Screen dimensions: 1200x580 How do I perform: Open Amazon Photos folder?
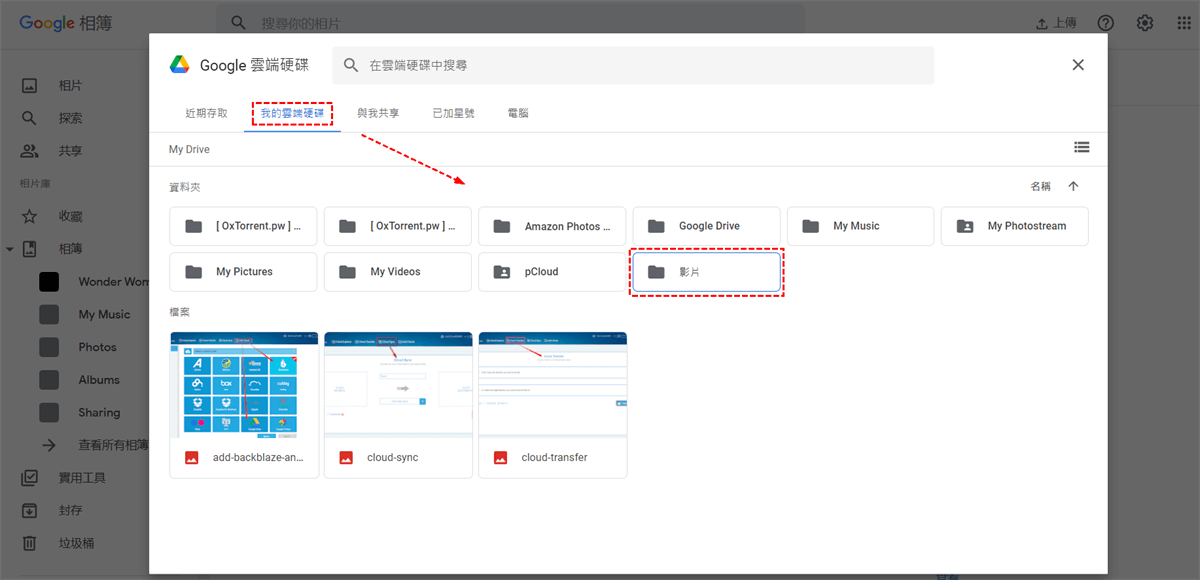[552, 226]
